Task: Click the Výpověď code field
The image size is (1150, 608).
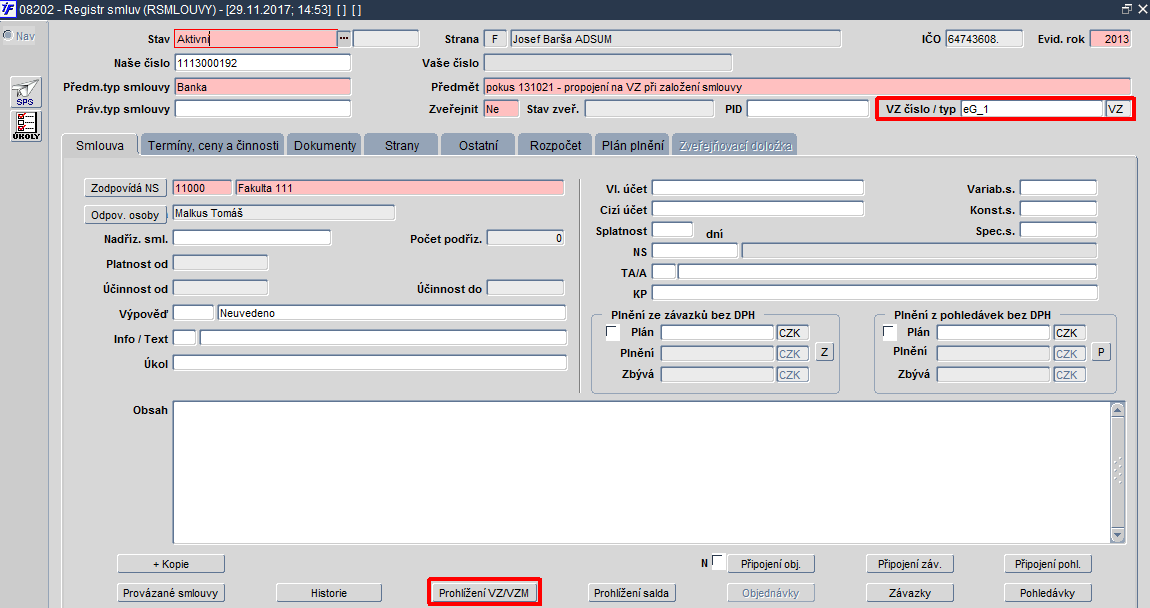Action: pos(193,312)
